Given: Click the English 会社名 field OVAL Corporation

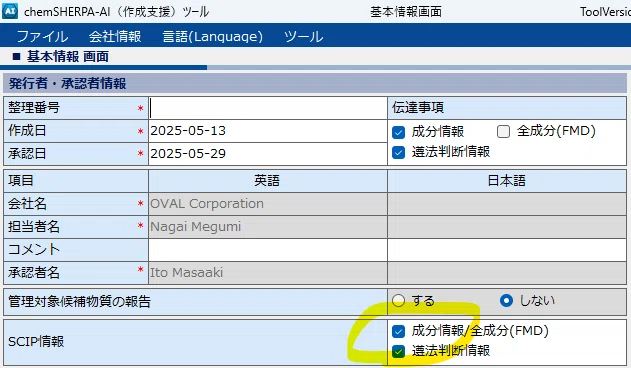Looking at the screenshot, I should point(268,204).
